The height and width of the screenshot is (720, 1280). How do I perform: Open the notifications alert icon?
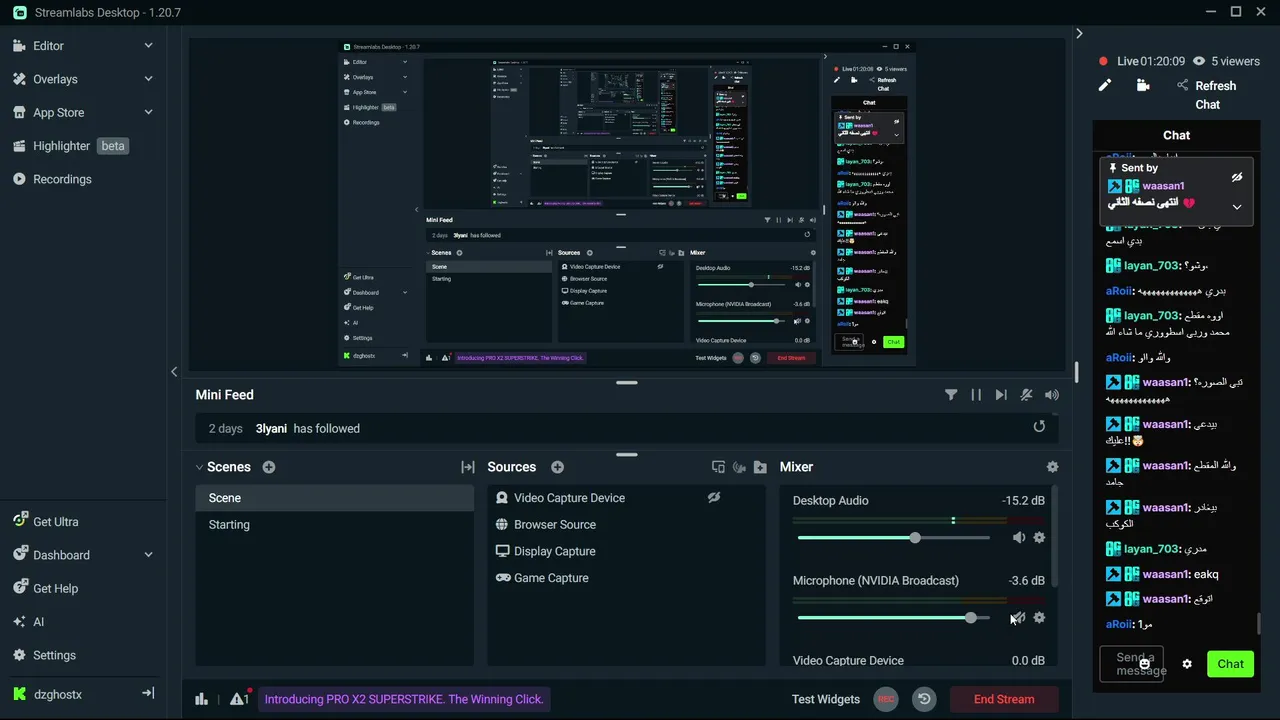point(239,699)
